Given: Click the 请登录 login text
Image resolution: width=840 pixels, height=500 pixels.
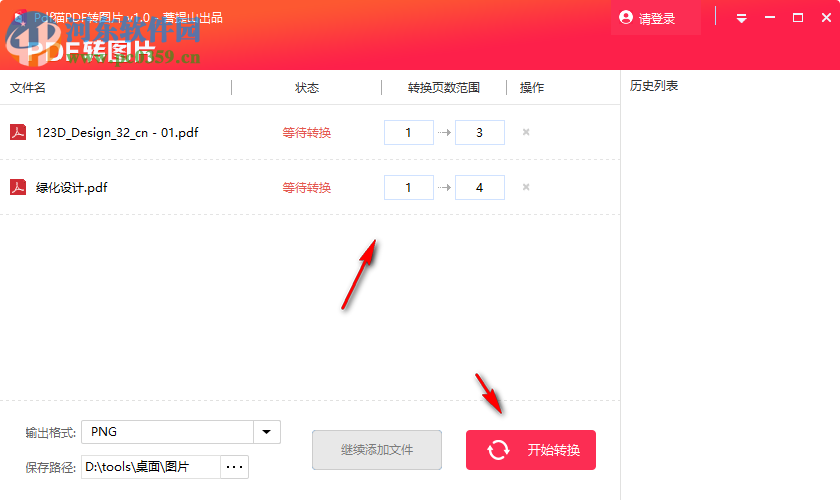Looking at the screenshot, I should pos(657,19).
